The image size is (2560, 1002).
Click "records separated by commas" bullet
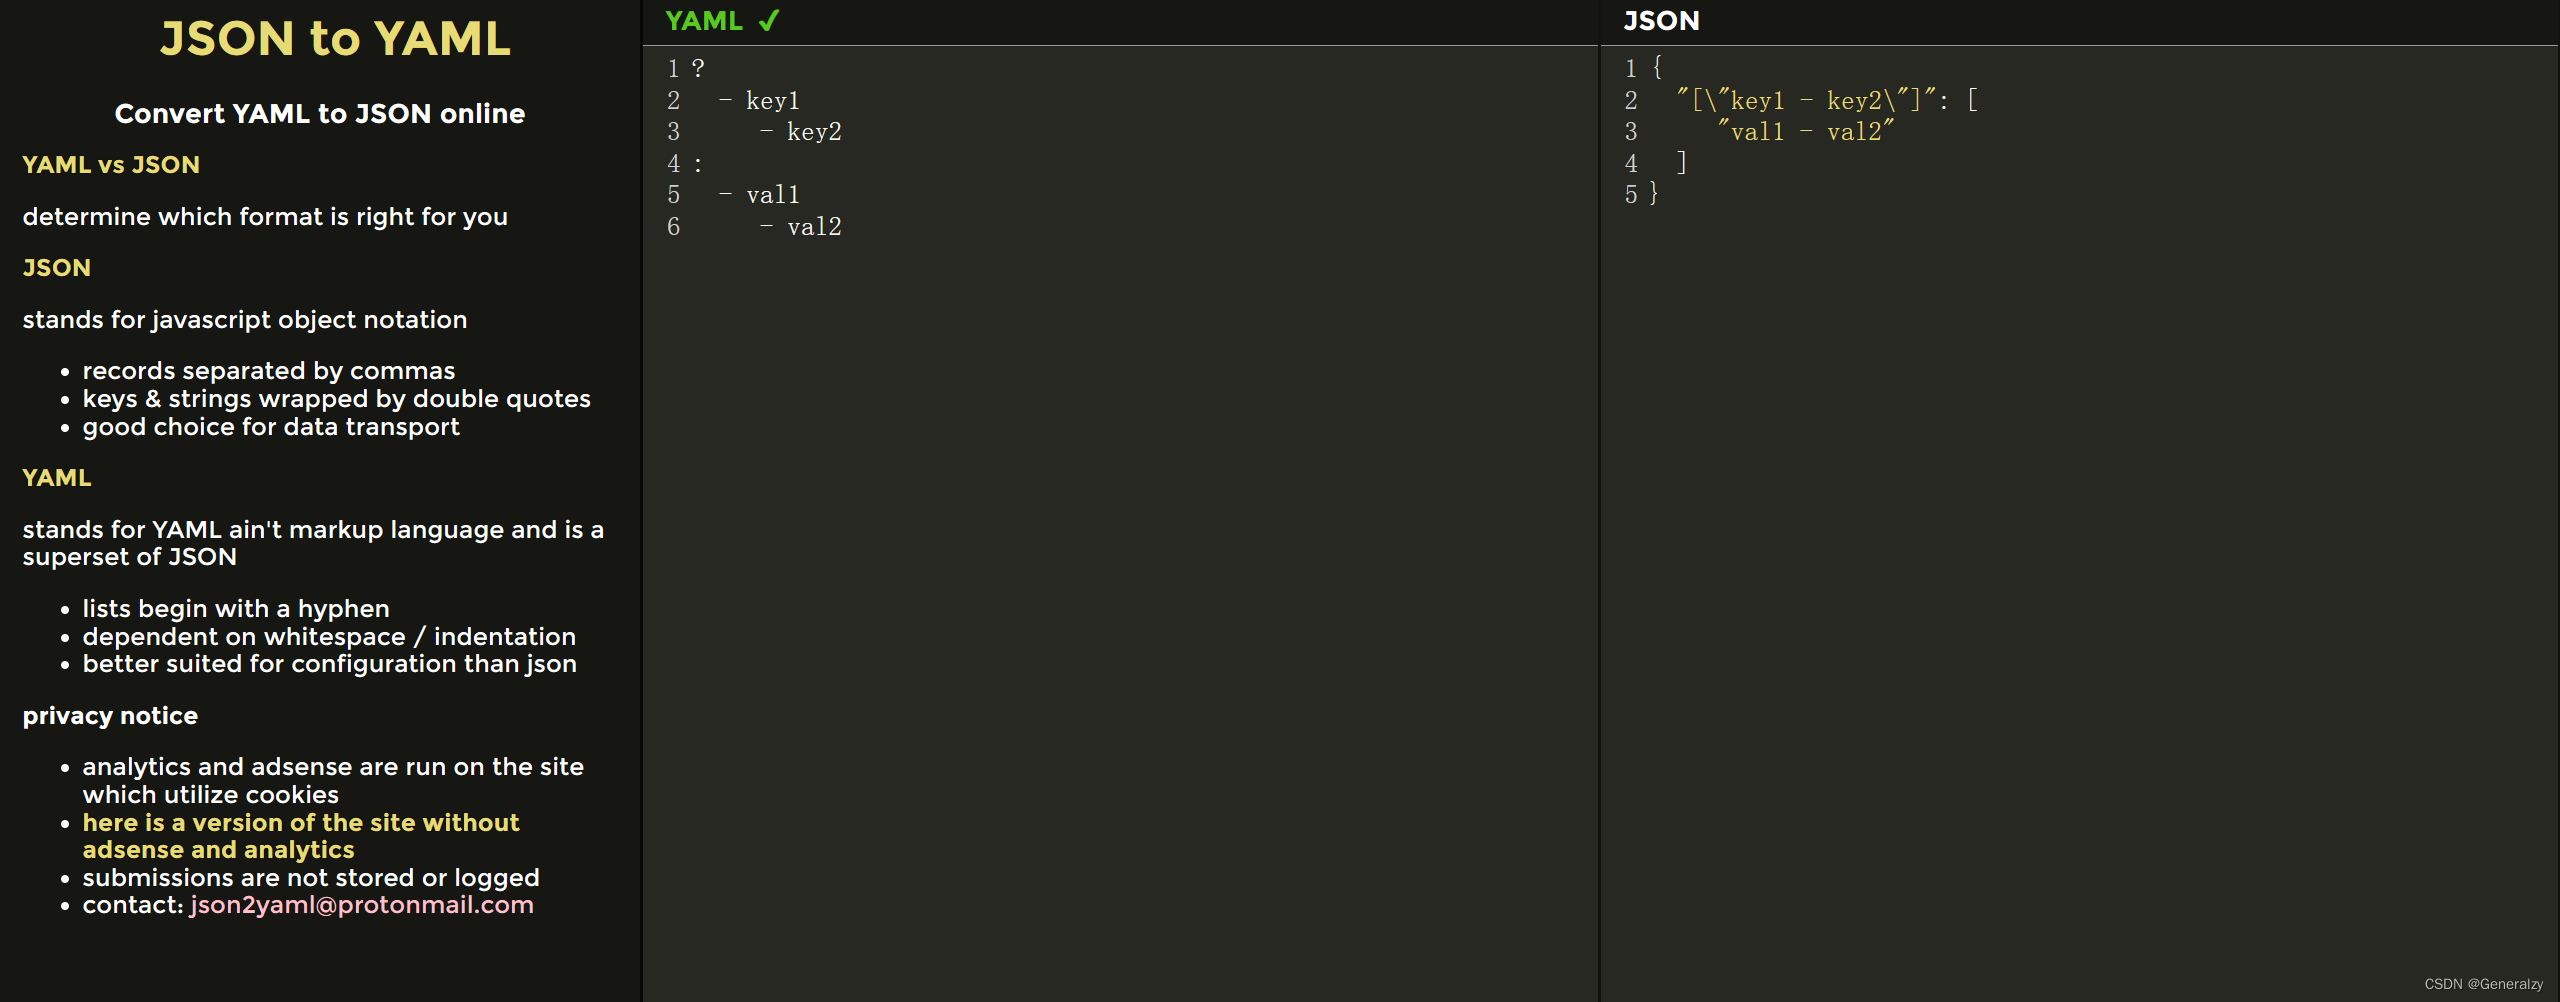pos(268,371)
